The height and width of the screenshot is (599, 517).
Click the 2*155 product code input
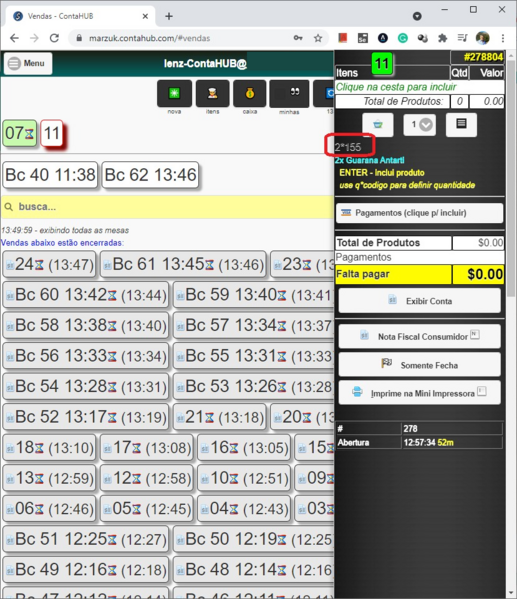point(349,147)
